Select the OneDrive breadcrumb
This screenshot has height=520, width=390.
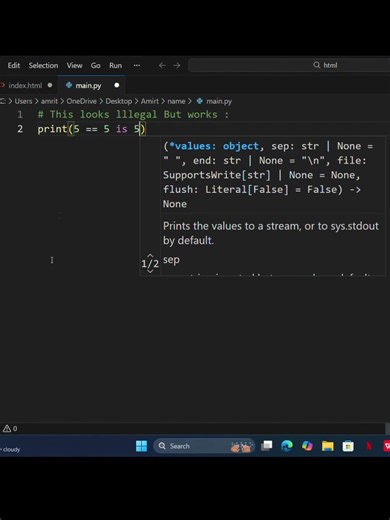click(82, 101)
